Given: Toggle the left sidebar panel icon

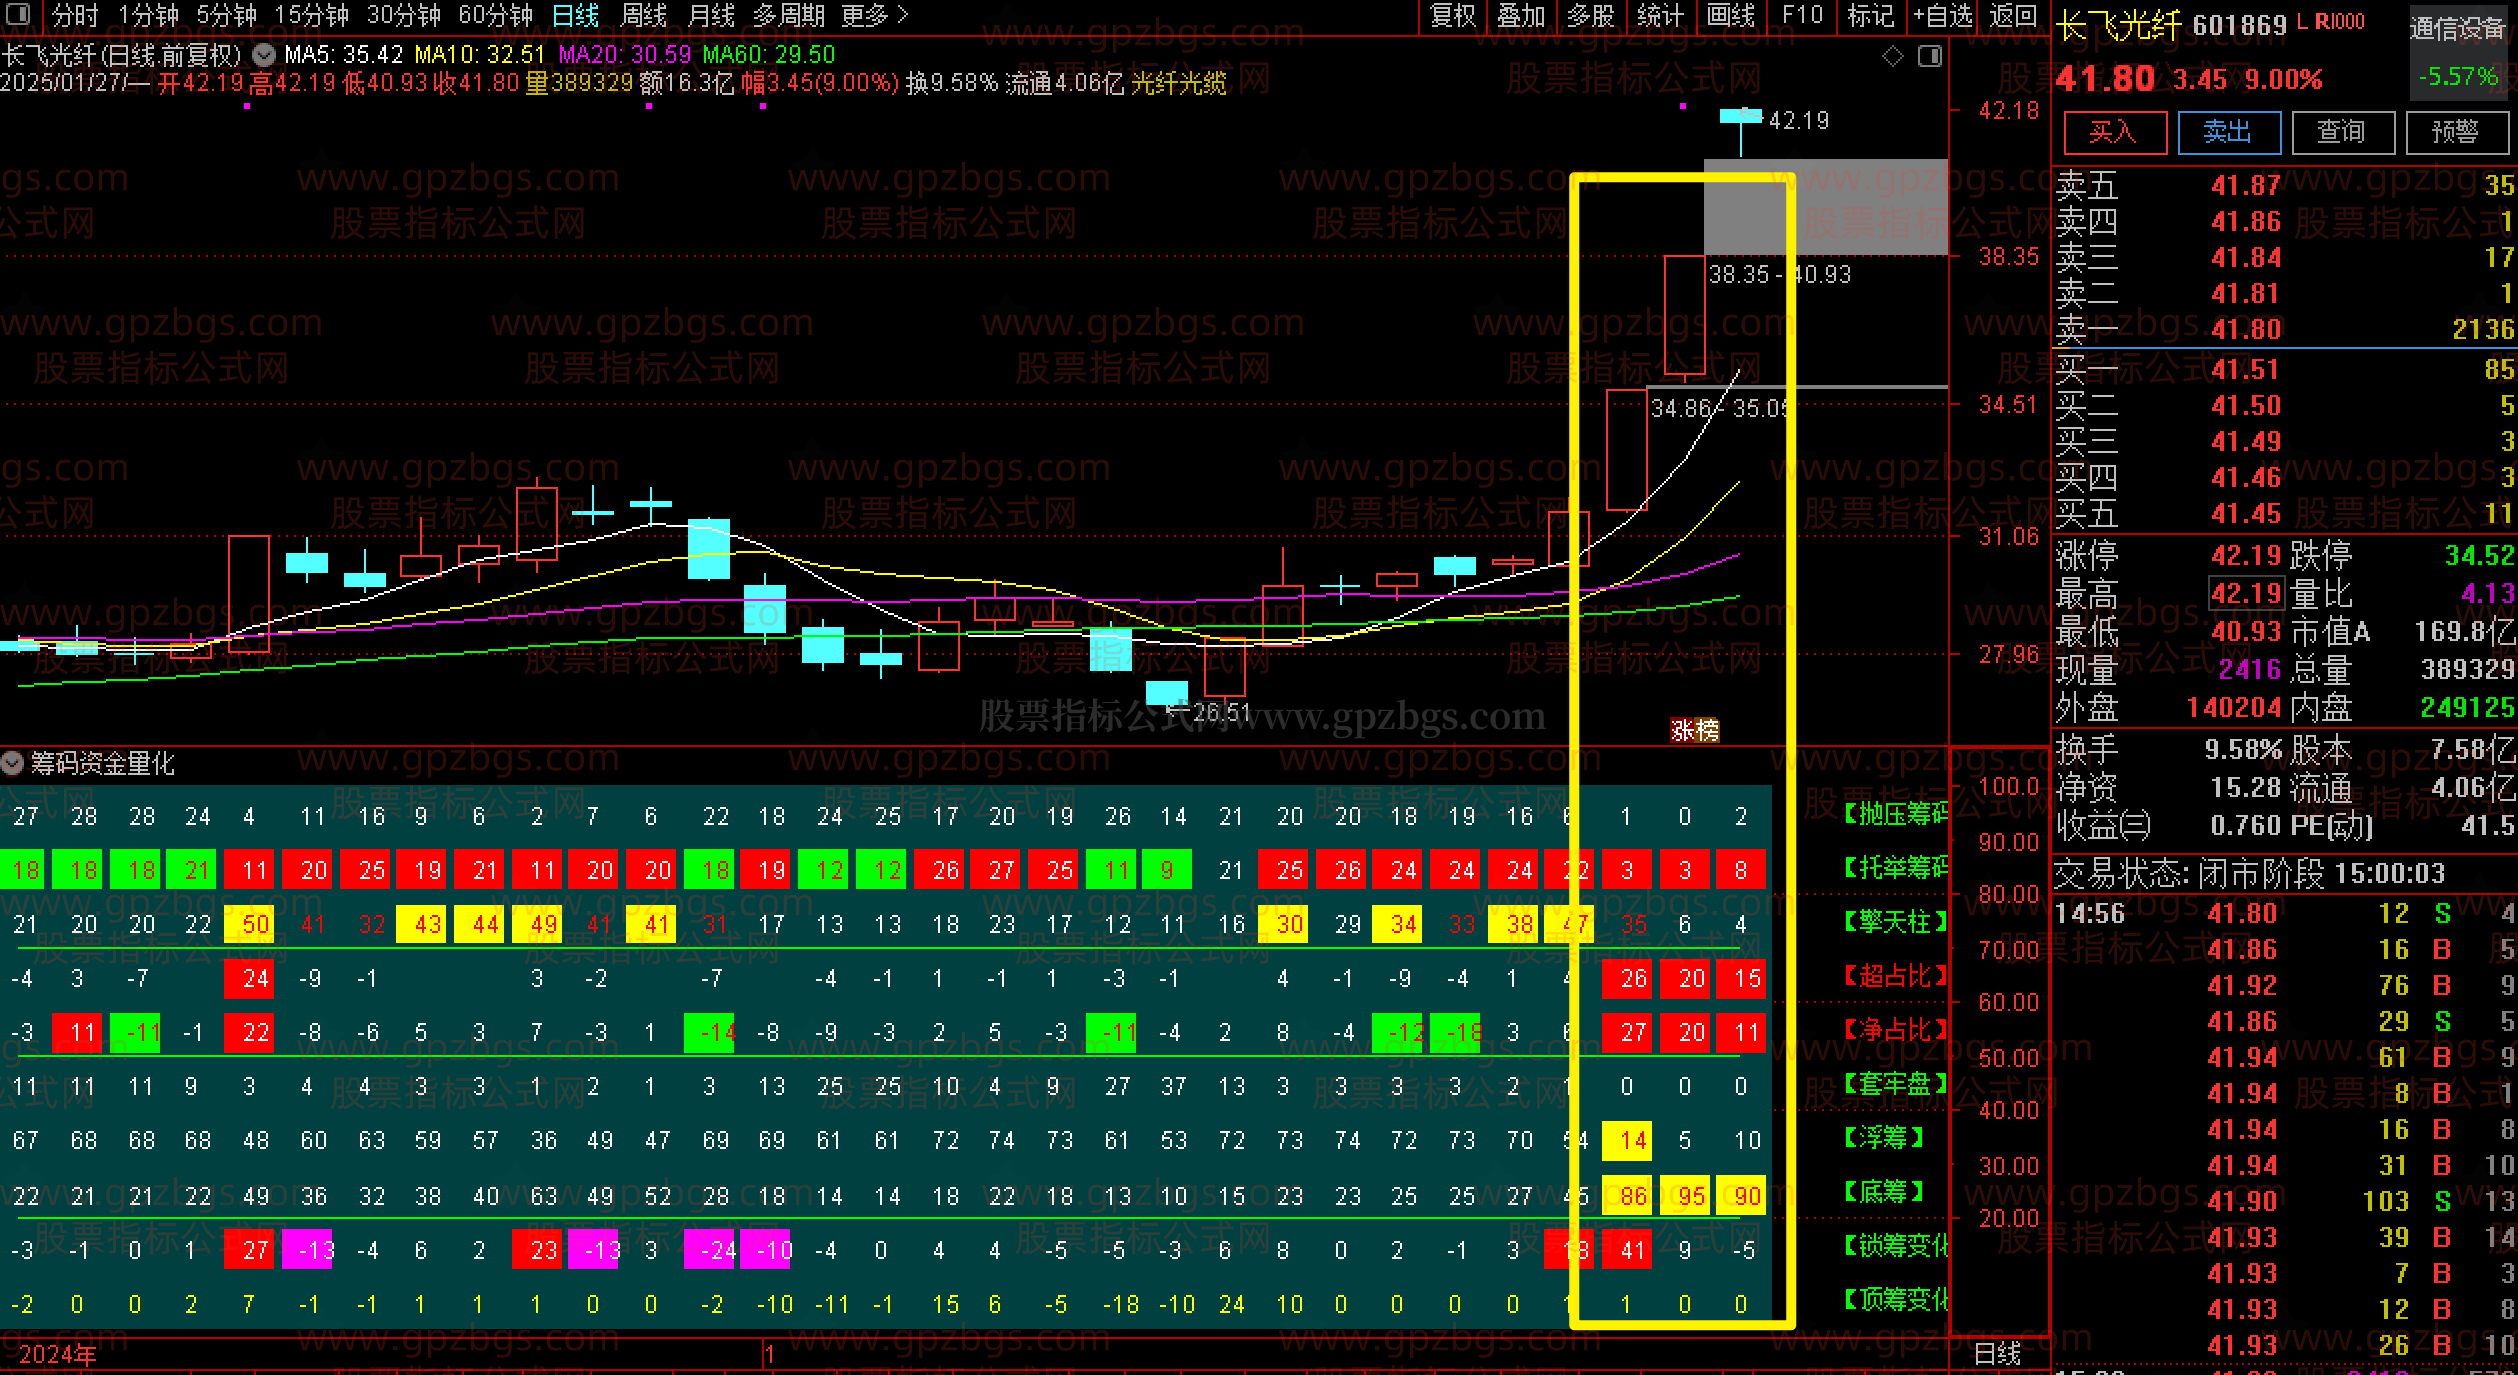Looking at the screenshot, I should [18, 15].
